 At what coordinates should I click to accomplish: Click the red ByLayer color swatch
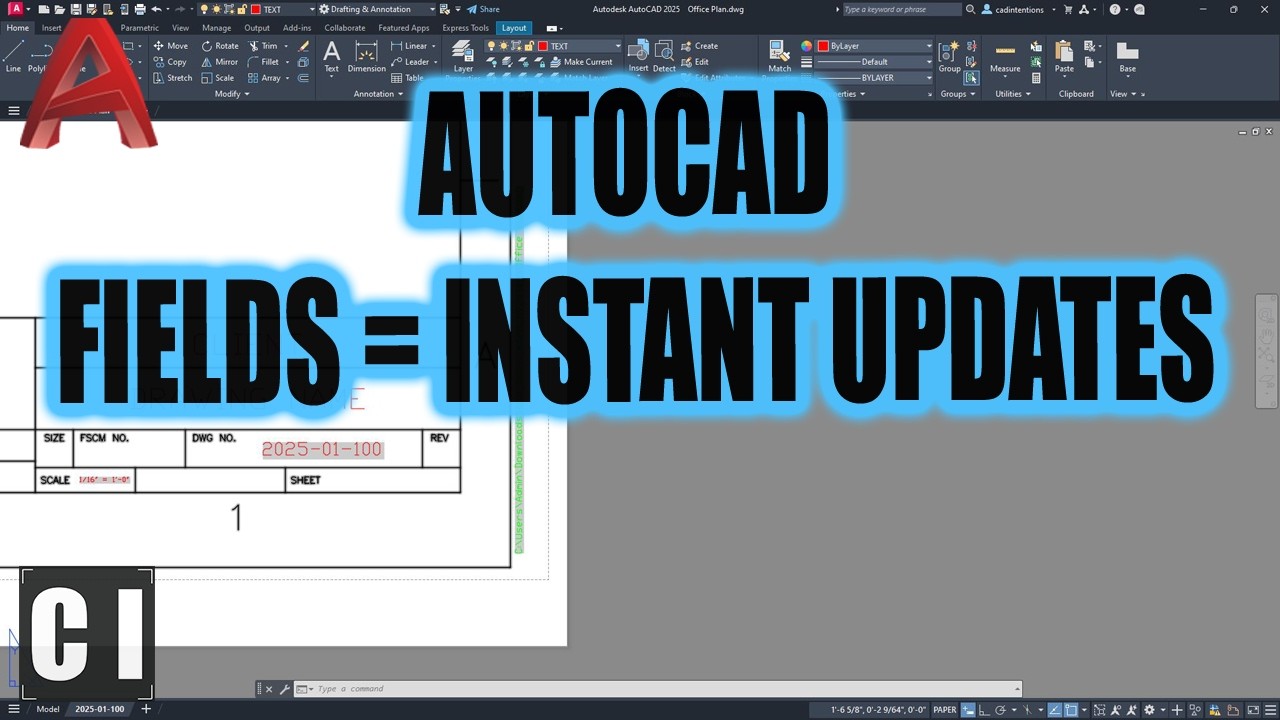[823, 46]
